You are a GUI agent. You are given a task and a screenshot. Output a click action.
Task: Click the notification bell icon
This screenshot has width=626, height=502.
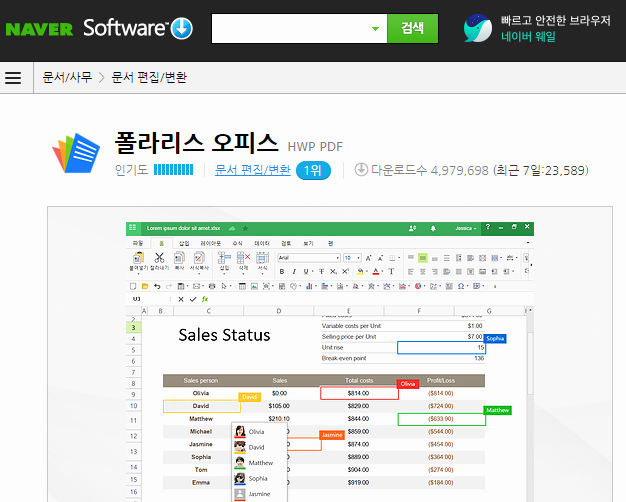[x=433, y=228]
